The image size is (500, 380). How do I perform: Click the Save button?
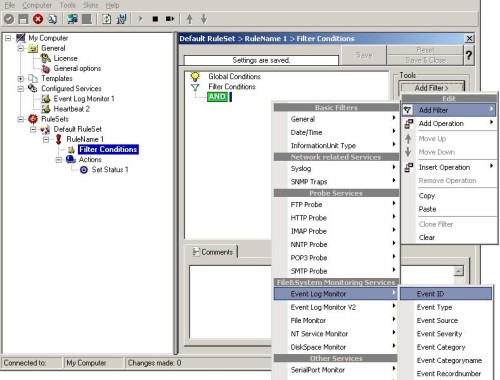363,55
